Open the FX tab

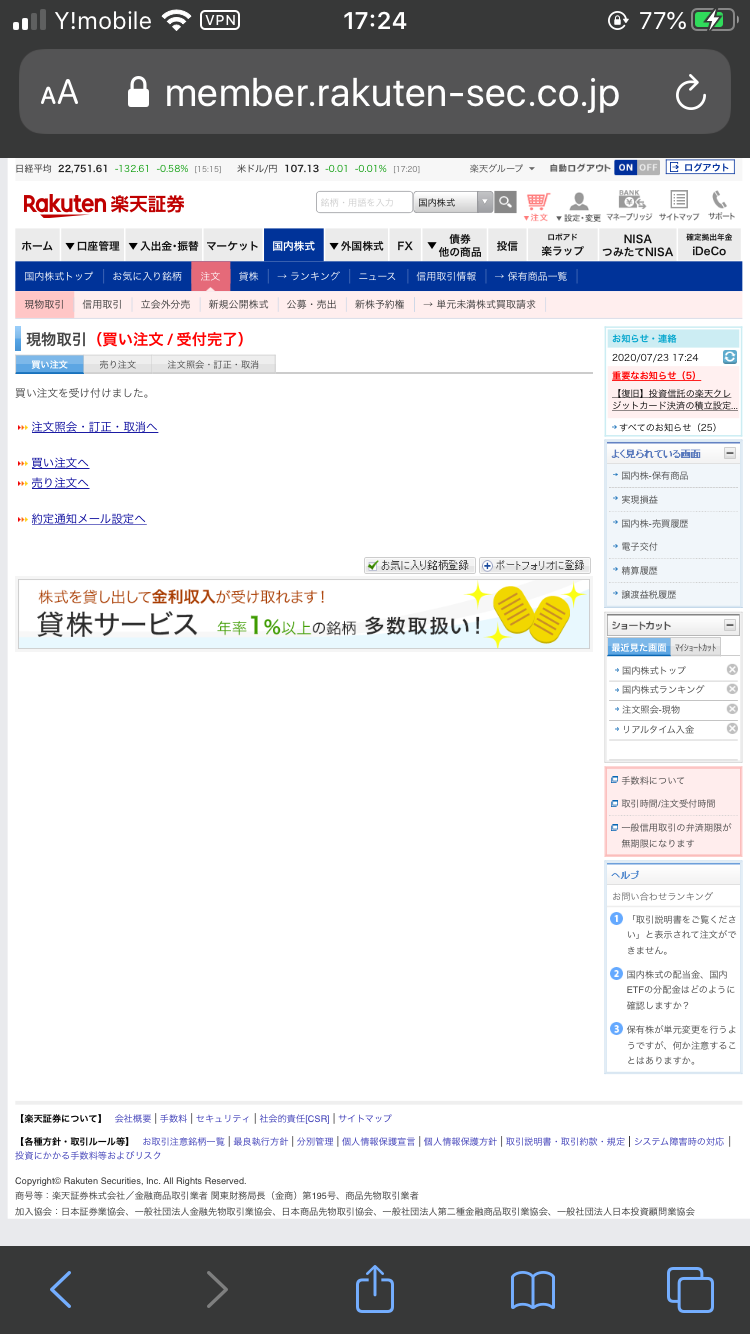(x=404, y=245)
